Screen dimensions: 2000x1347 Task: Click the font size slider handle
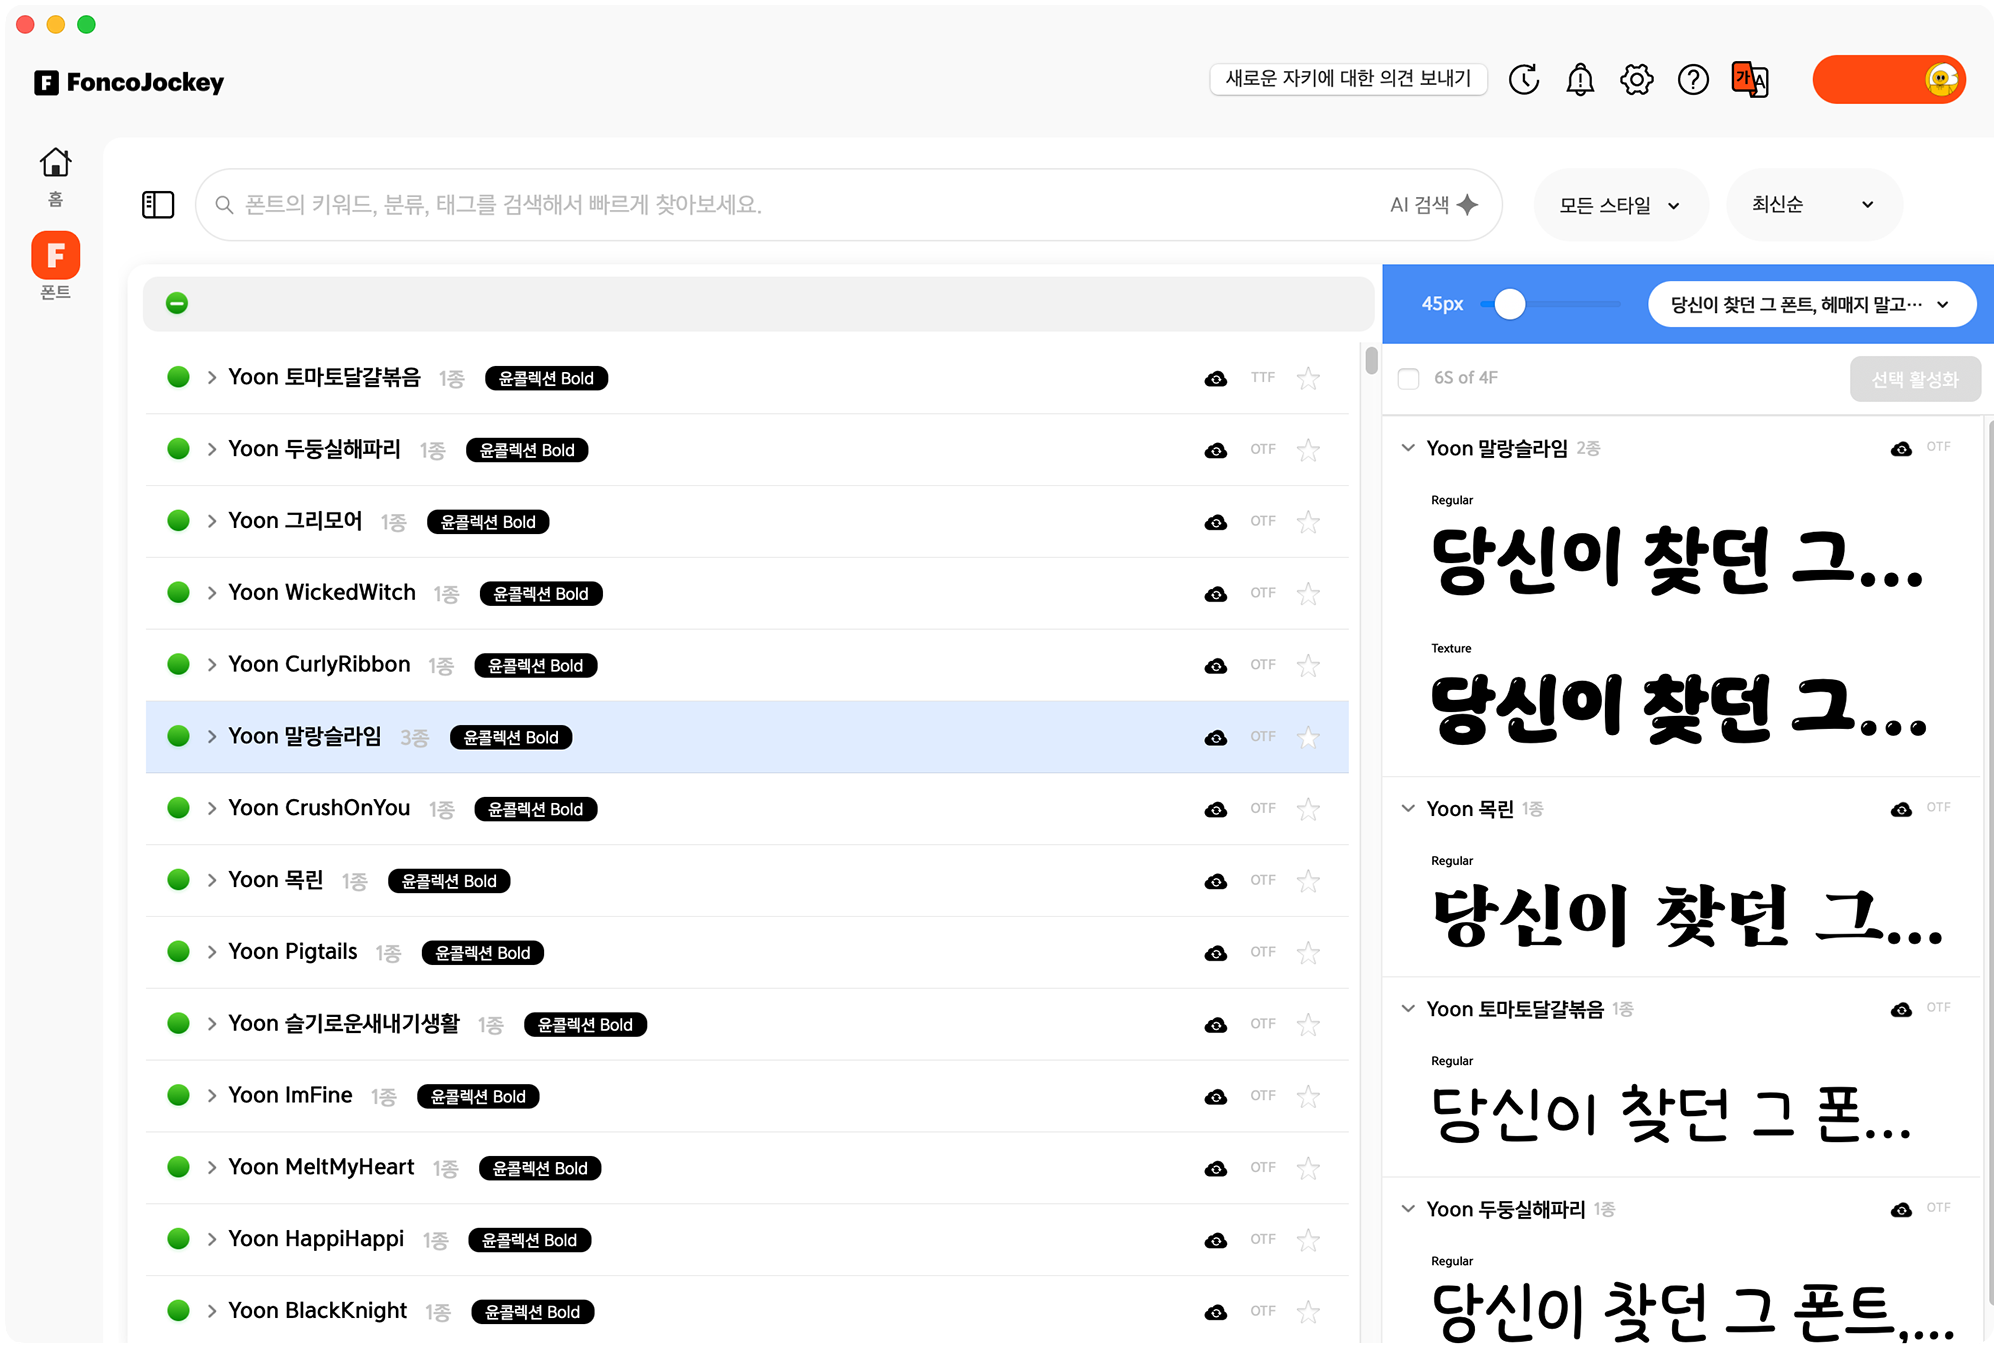(1509, 304)
